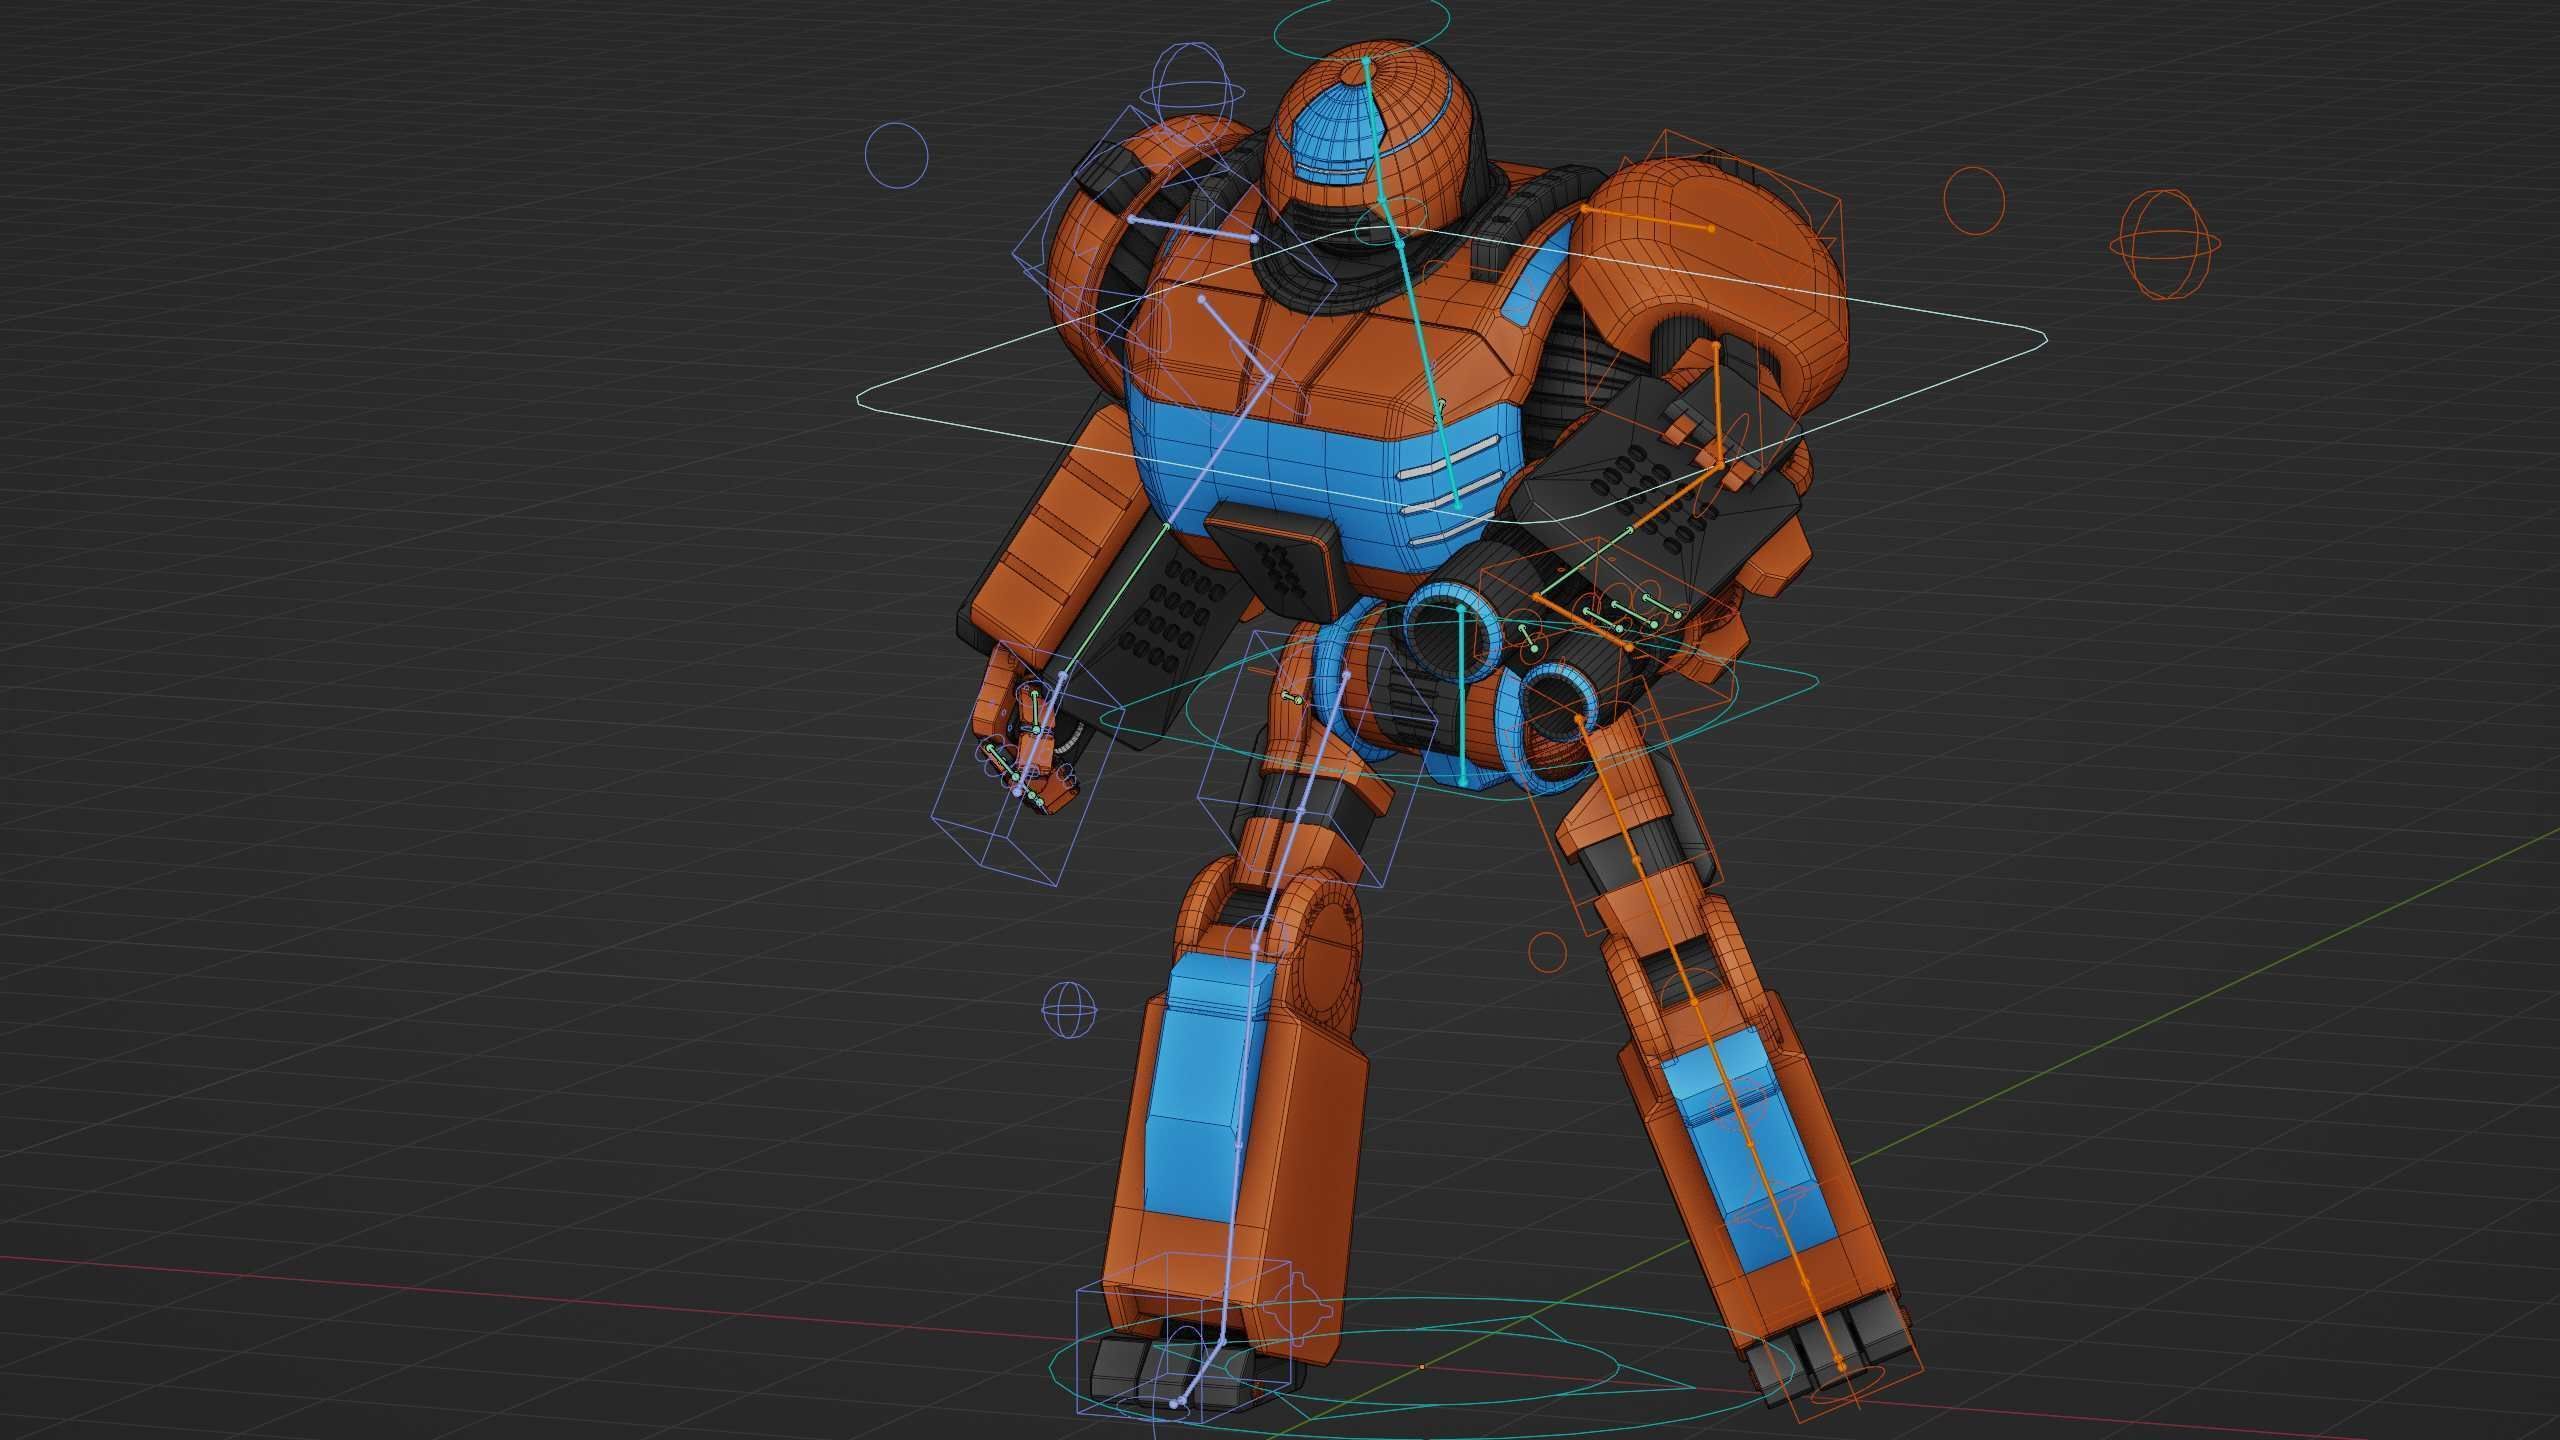Select the teal vertical pelvis bone at the hips
Screen dimensions: 2560x1440
(1462, 693)
